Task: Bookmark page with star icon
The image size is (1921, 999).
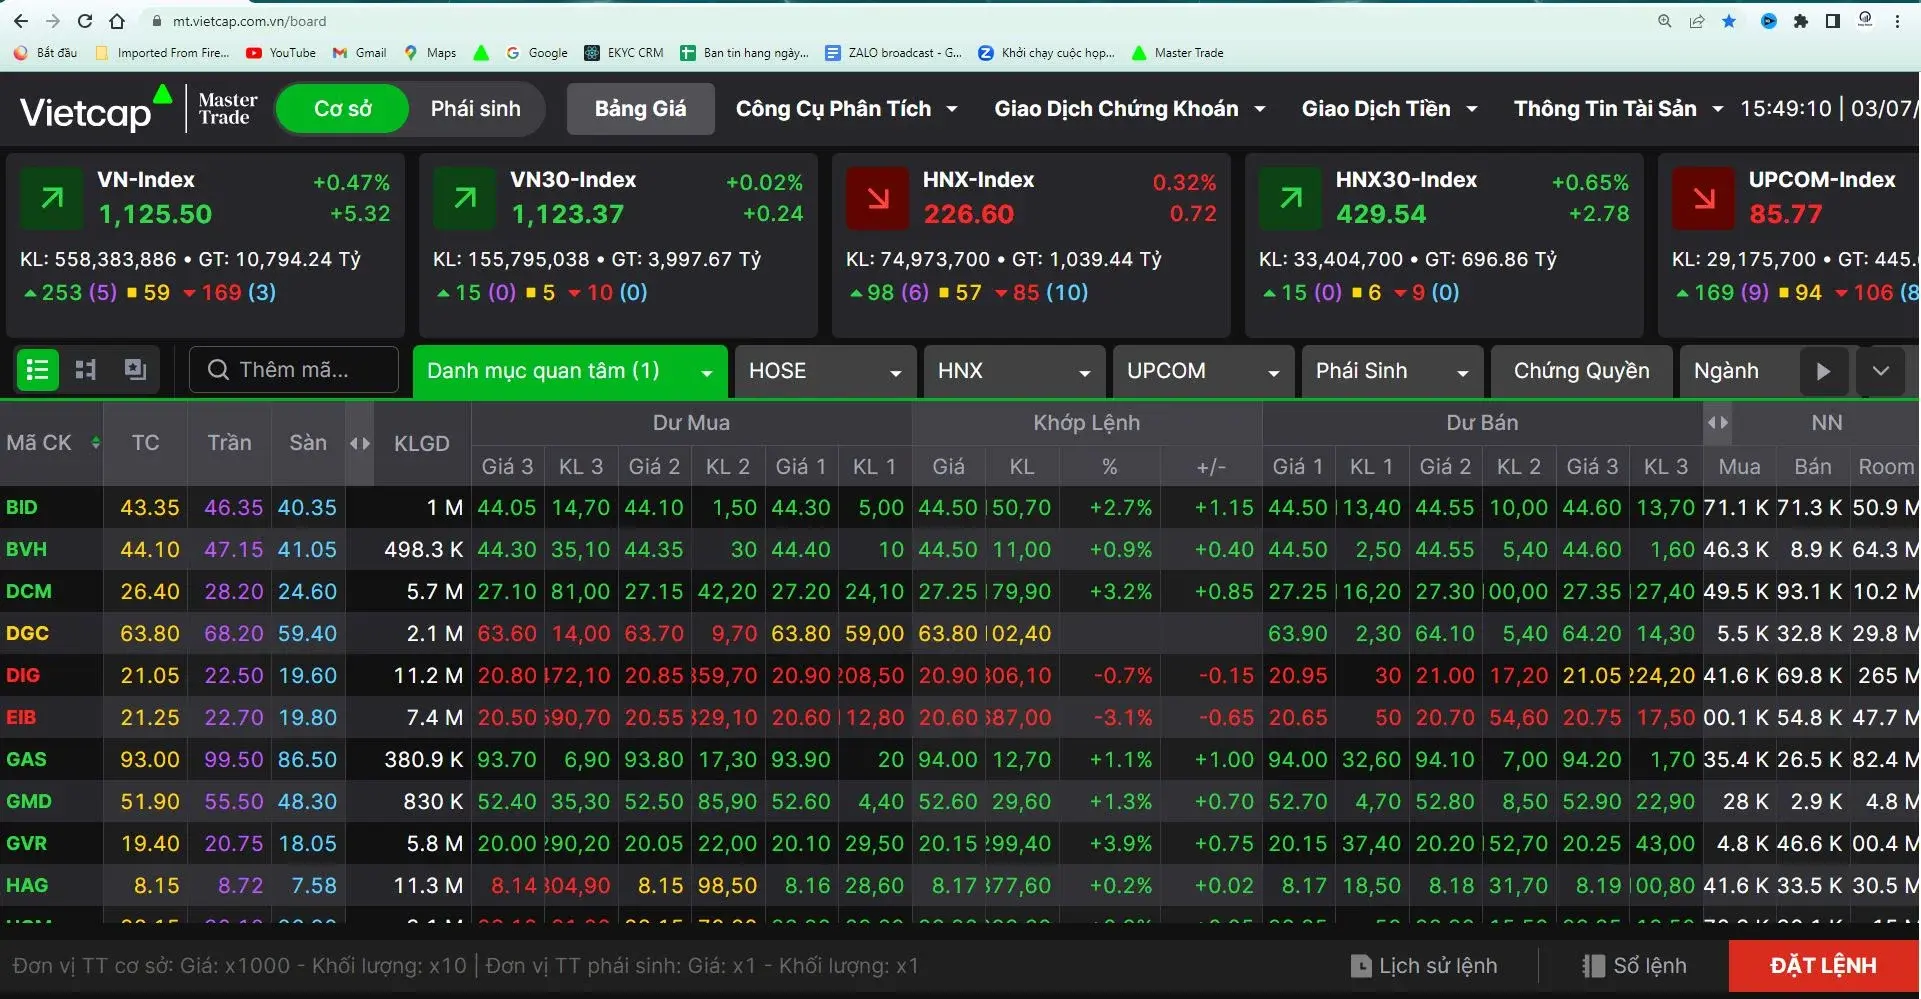Action: 1729,21
